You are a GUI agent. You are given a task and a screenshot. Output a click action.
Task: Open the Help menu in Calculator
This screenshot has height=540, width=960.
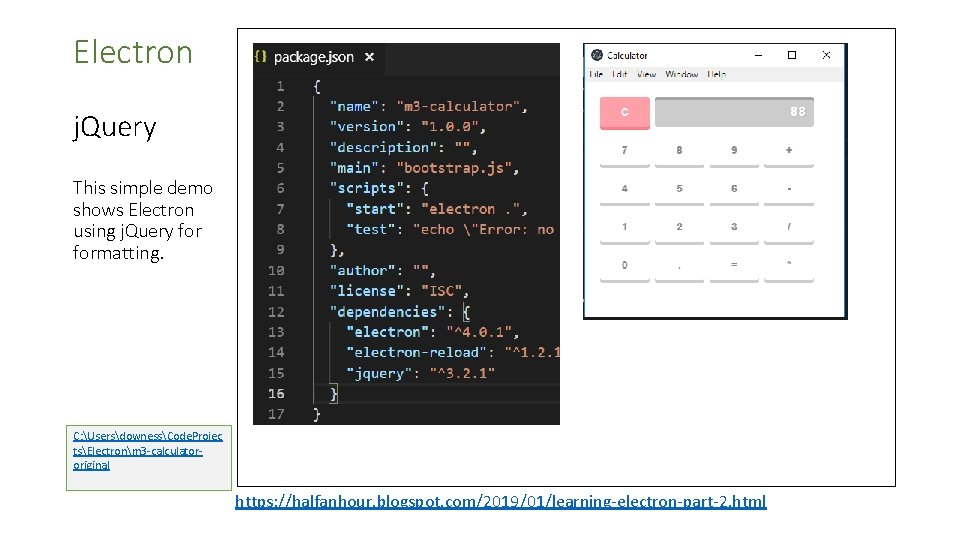(716, 74)
